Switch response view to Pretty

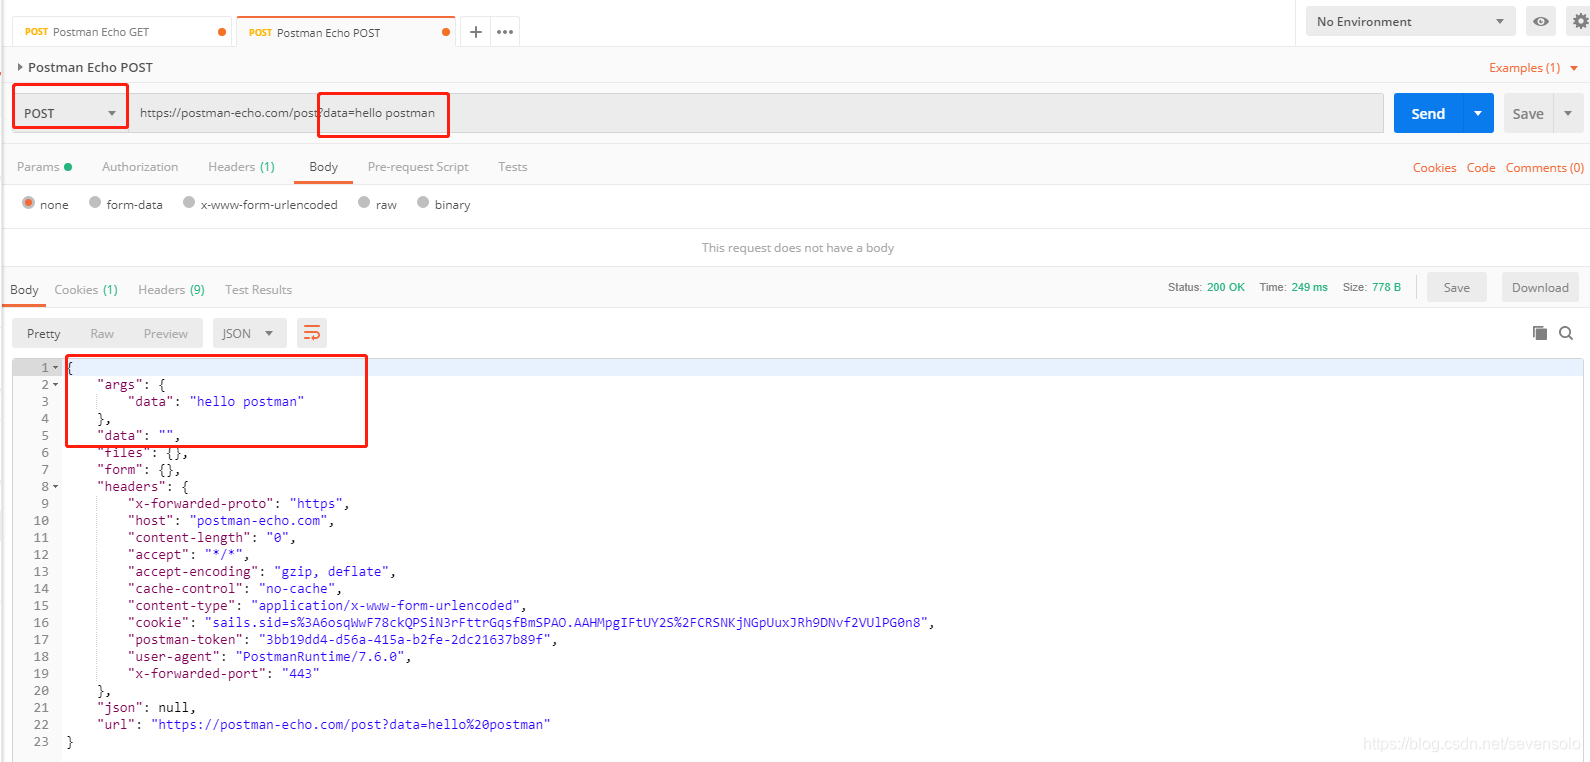point(43,333)
